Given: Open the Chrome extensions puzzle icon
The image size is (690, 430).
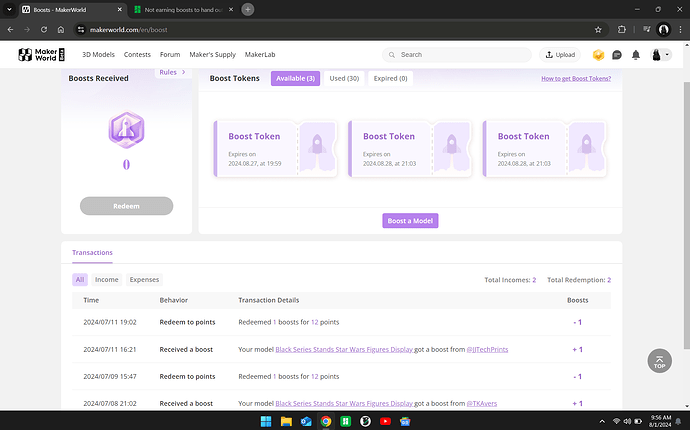Looking at the screenshot, I should [x=621, y=30].
